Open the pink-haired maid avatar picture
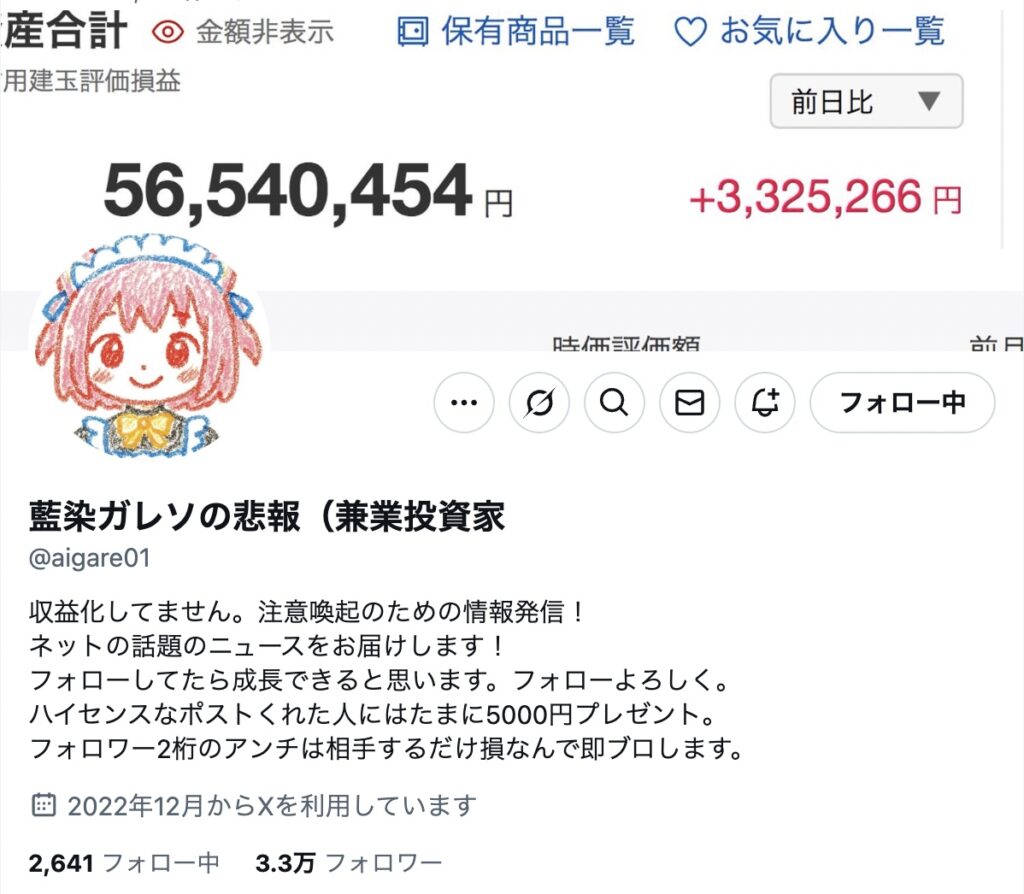 pyautogui.click(x=150, y=346)
